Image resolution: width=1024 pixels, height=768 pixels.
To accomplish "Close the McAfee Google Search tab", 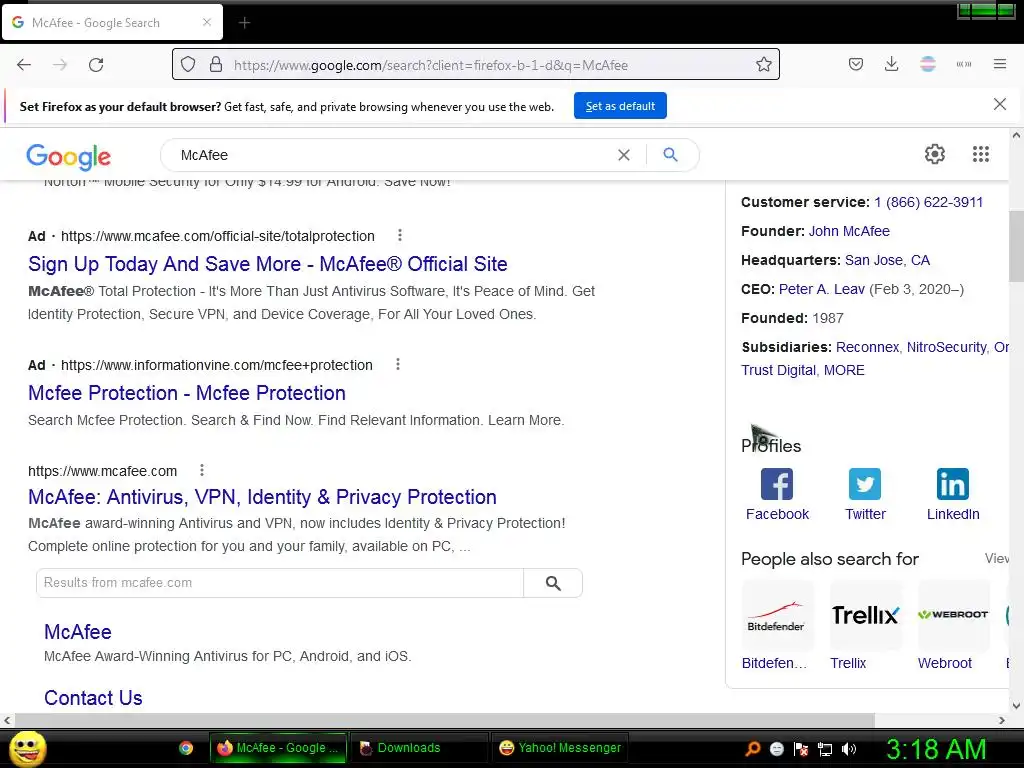I will click(207, 22).
